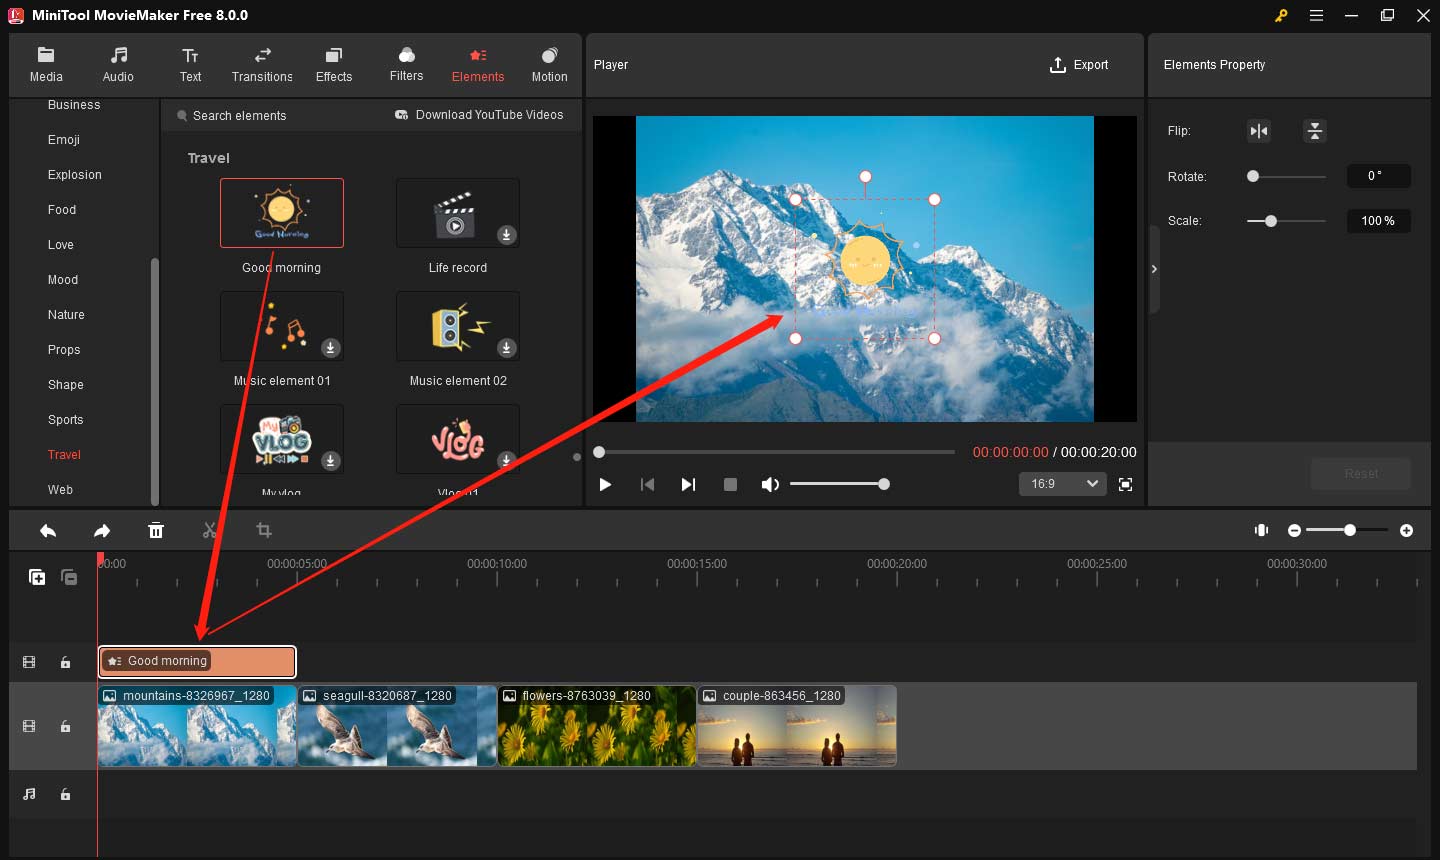Click the Rotate slider handle
Viewport: 1440px width, 860px height.
pyautogui.click(x=1253, y=176)
